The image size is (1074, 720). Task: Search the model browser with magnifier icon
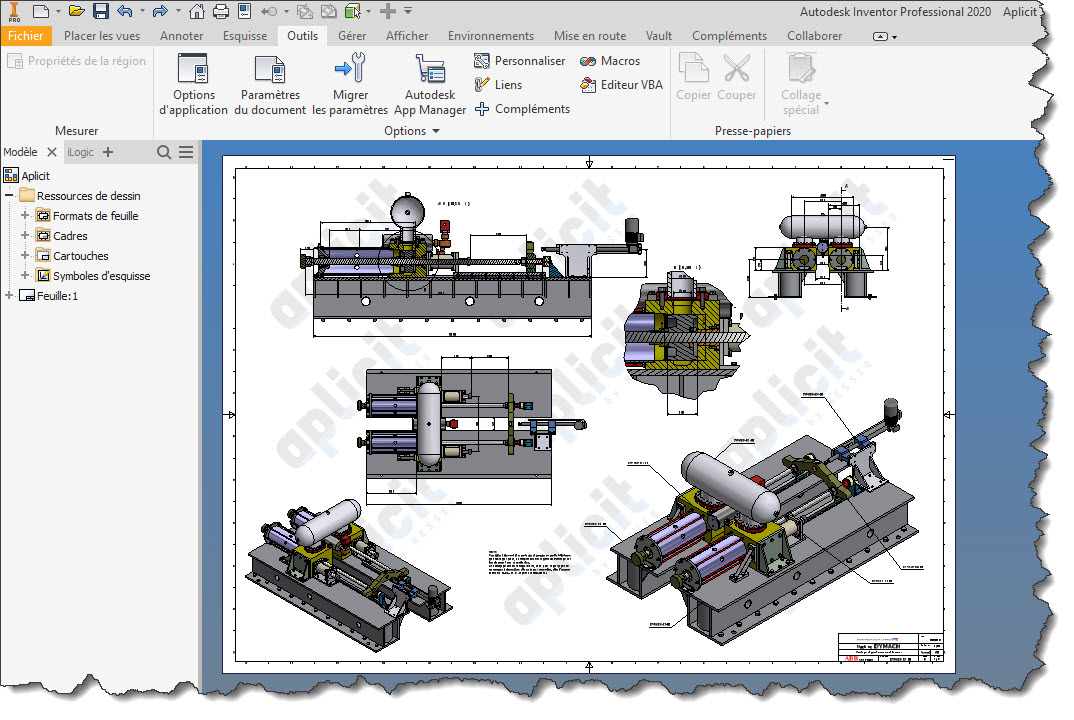164,152
